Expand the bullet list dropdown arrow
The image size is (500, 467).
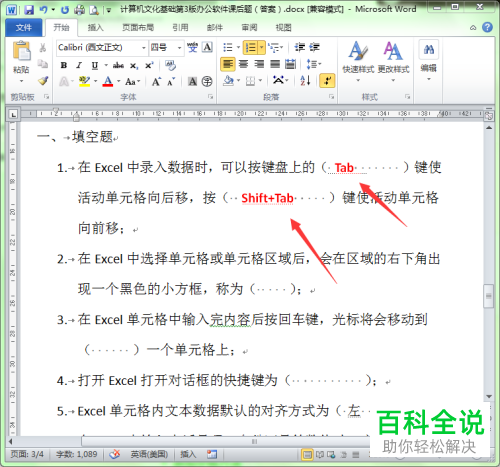(238, 48)
